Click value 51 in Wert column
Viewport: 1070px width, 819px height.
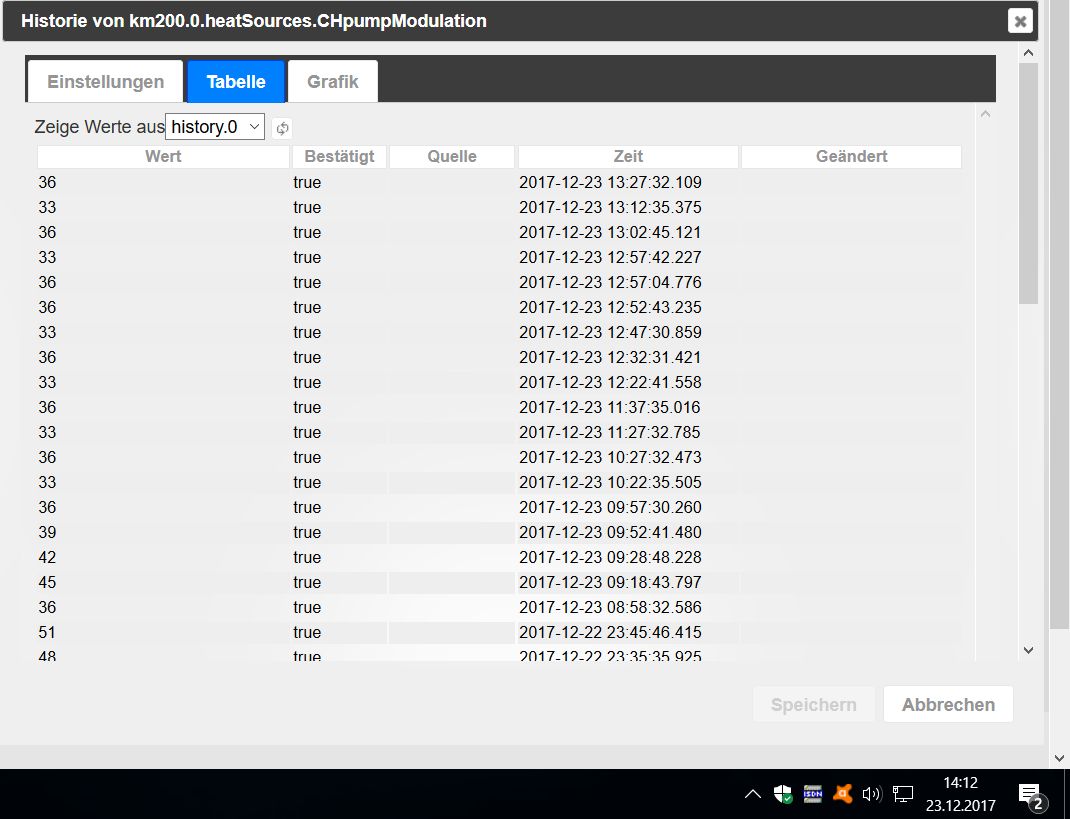click(x=47, y=633)
